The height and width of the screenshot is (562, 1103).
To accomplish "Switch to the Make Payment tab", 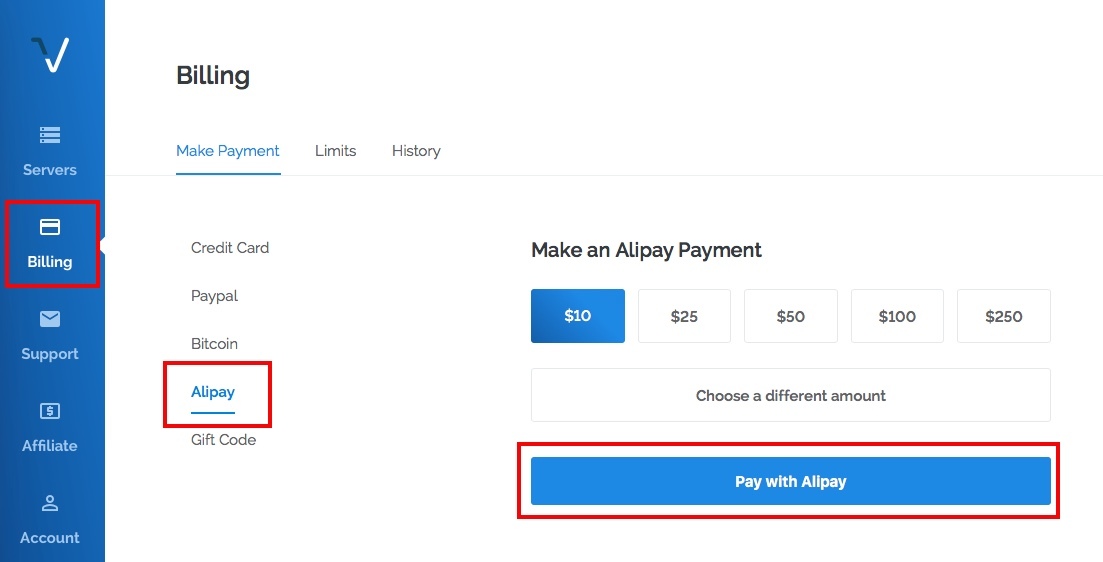I will tap(228, 151).
